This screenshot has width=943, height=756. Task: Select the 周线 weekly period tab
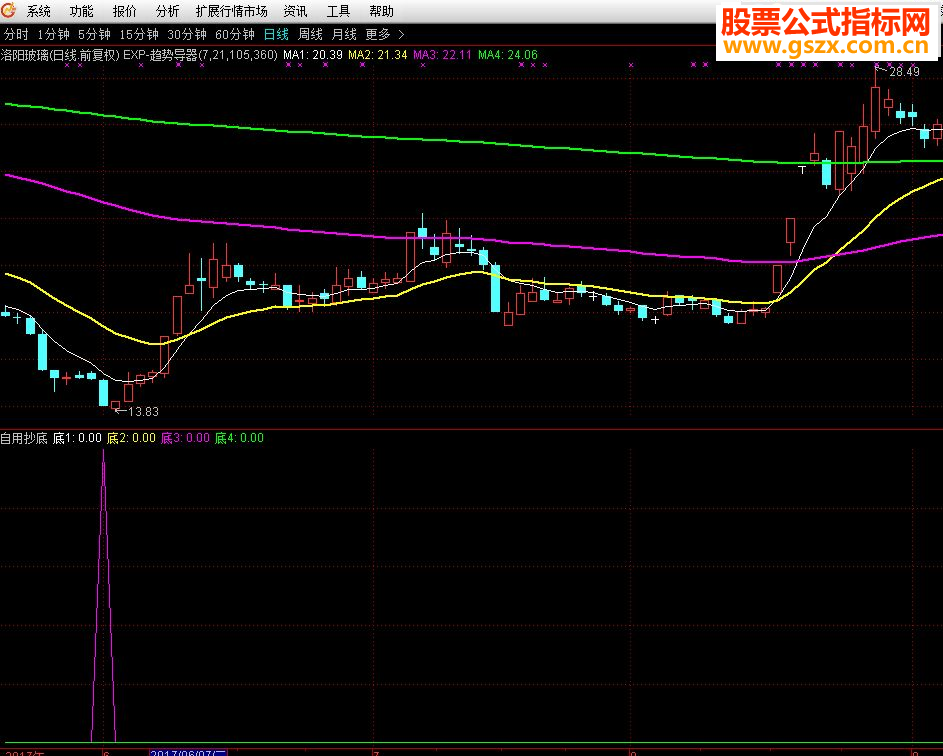[x=310, y=35]
